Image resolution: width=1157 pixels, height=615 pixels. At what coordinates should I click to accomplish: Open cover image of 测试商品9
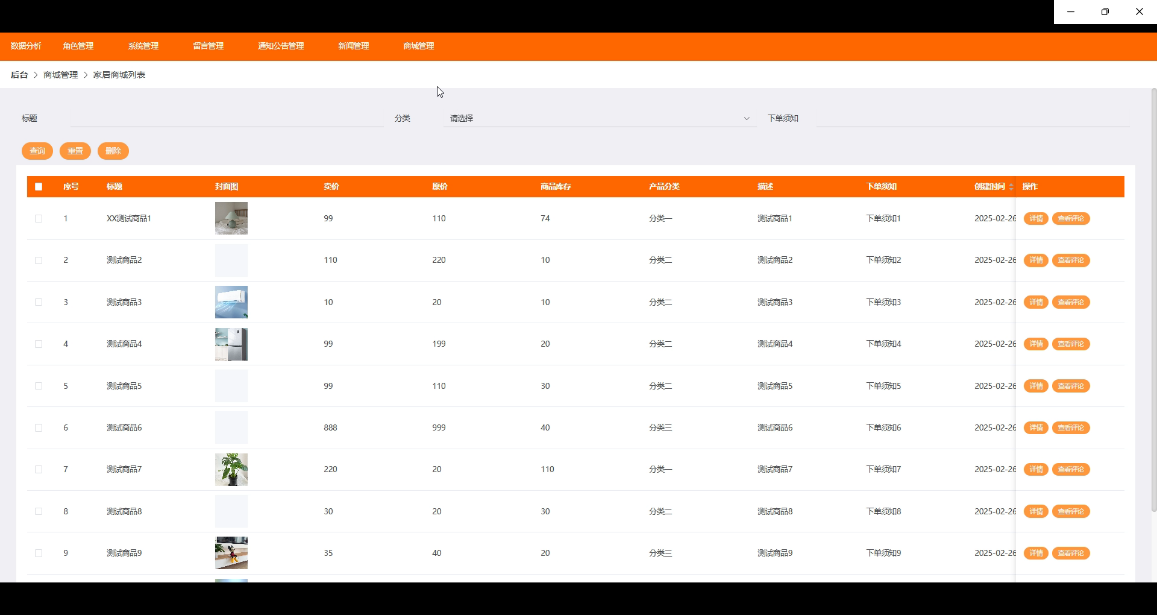231,553
